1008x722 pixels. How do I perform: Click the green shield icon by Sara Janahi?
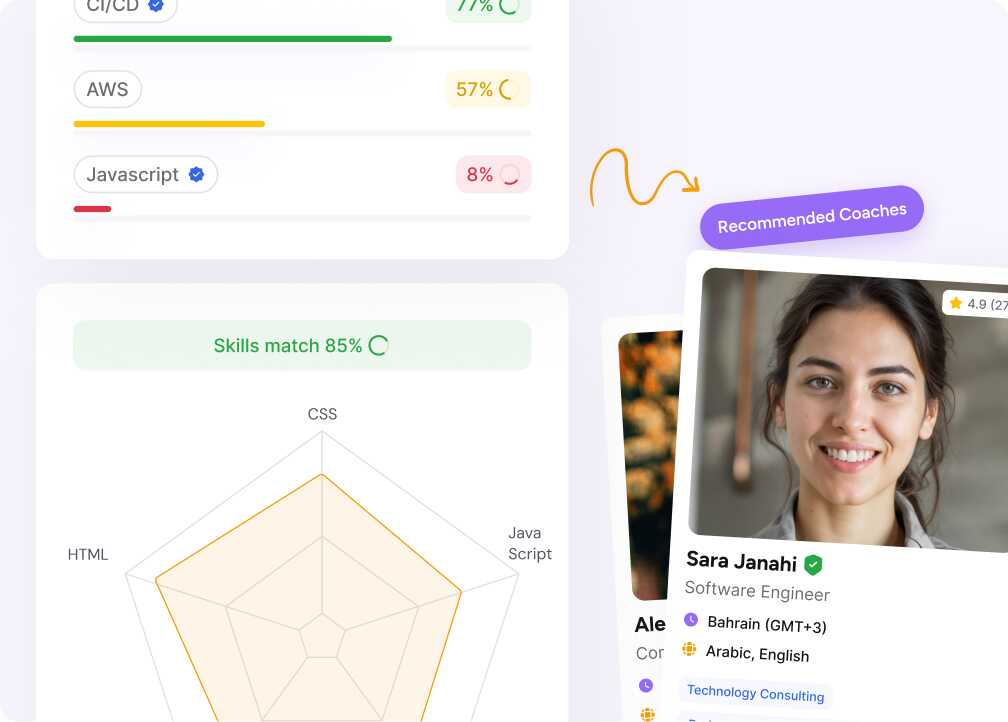(813, 564)
